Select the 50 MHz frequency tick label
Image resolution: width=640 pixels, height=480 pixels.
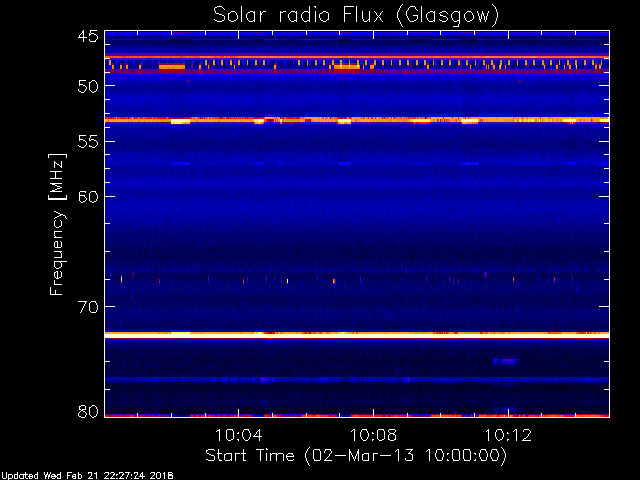(x=88, y=86)
